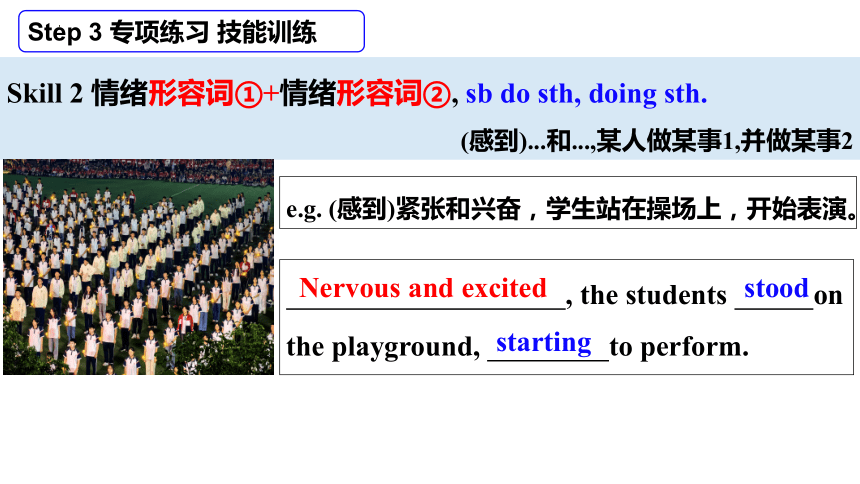Click the Chinese translation line '(感到)...和...,某人做某事1,并做某事2'
The image size is (860, 484).
coord(657,141)
